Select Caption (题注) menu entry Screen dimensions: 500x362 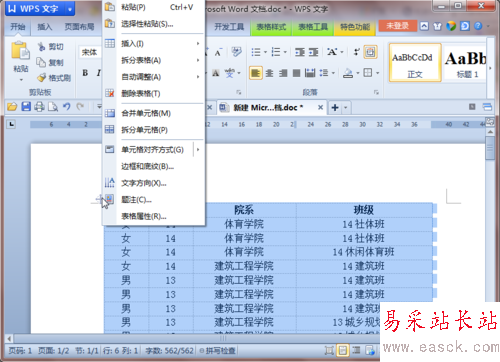[153, 200]
